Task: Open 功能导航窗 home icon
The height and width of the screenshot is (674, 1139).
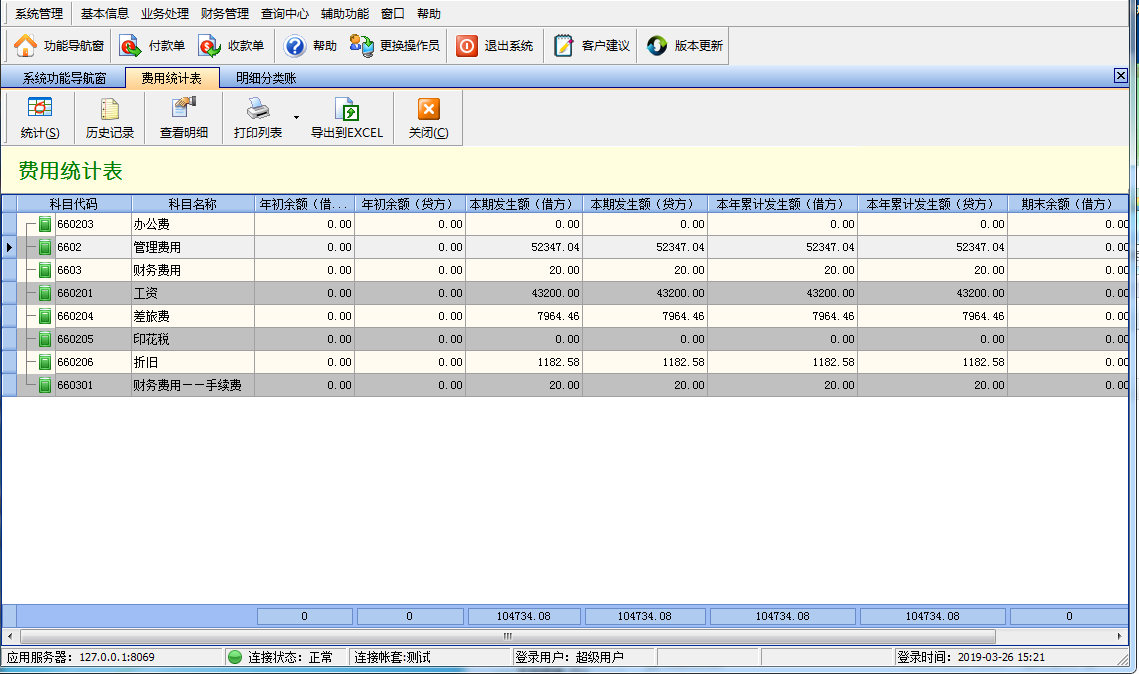Action: point(25,46)
